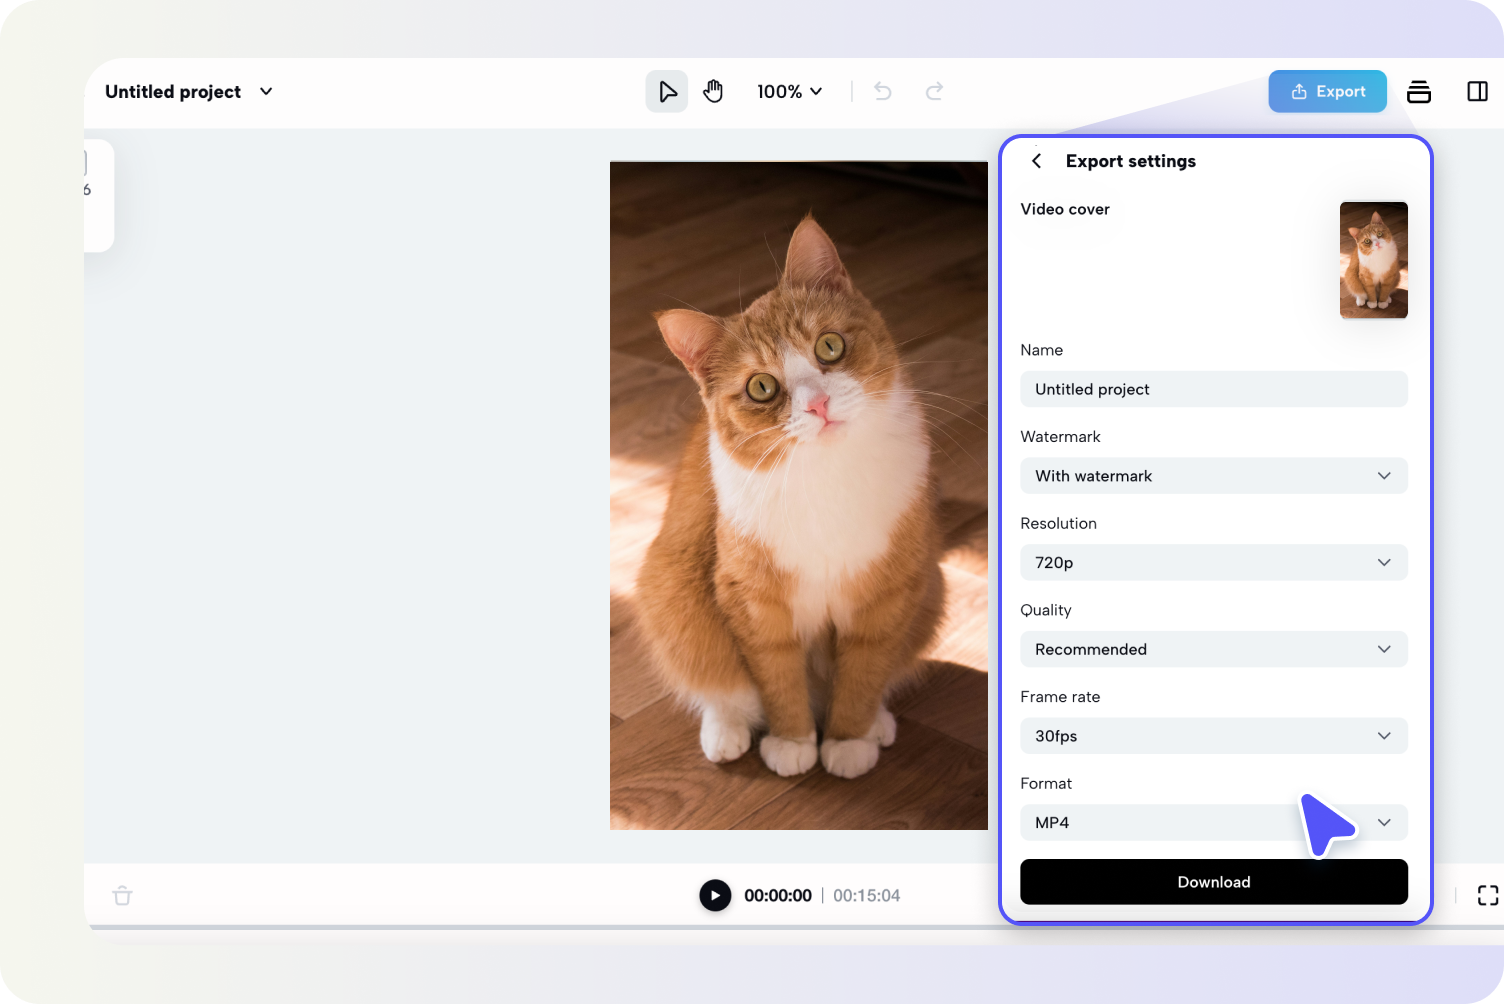Delete using the trash icon
This screenshot has height=1004, width=1504.
tap(123, 895)
